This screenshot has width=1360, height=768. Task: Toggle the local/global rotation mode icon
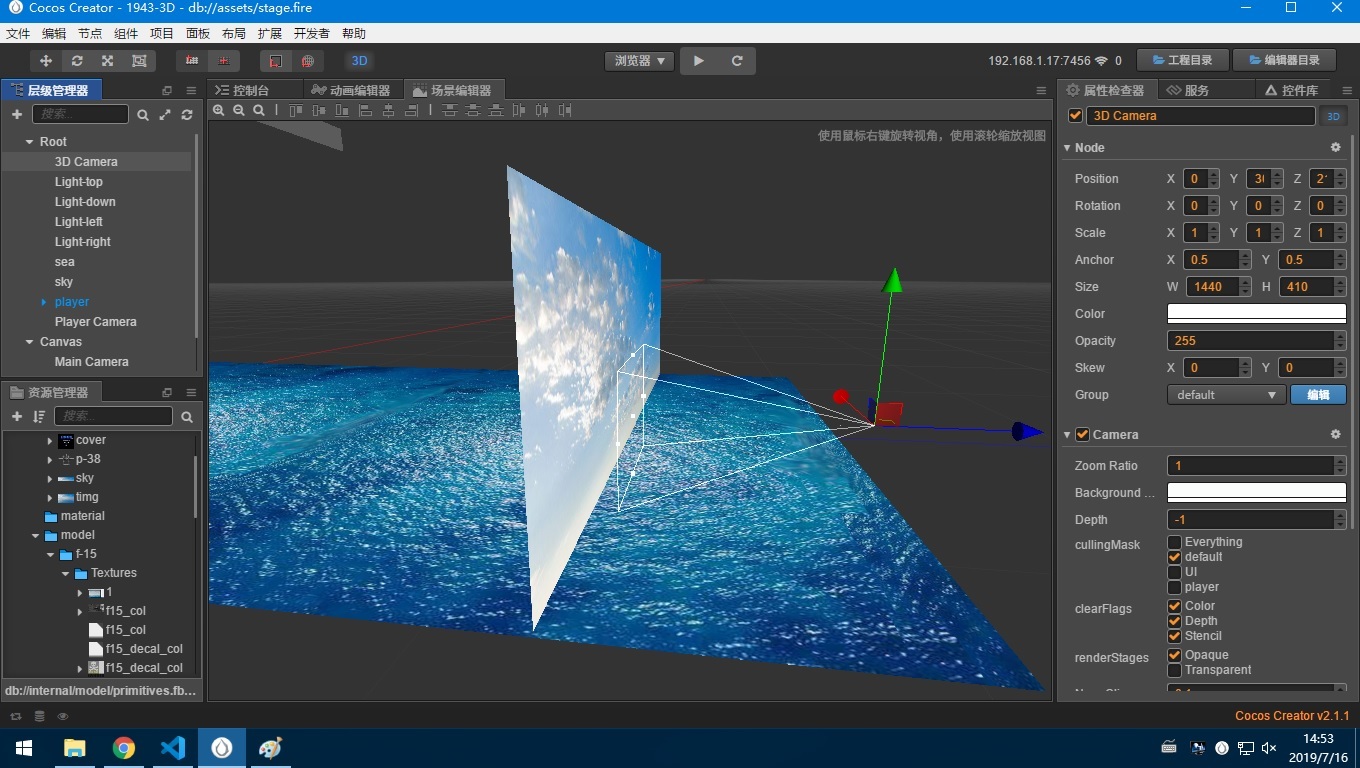(223, 61)
